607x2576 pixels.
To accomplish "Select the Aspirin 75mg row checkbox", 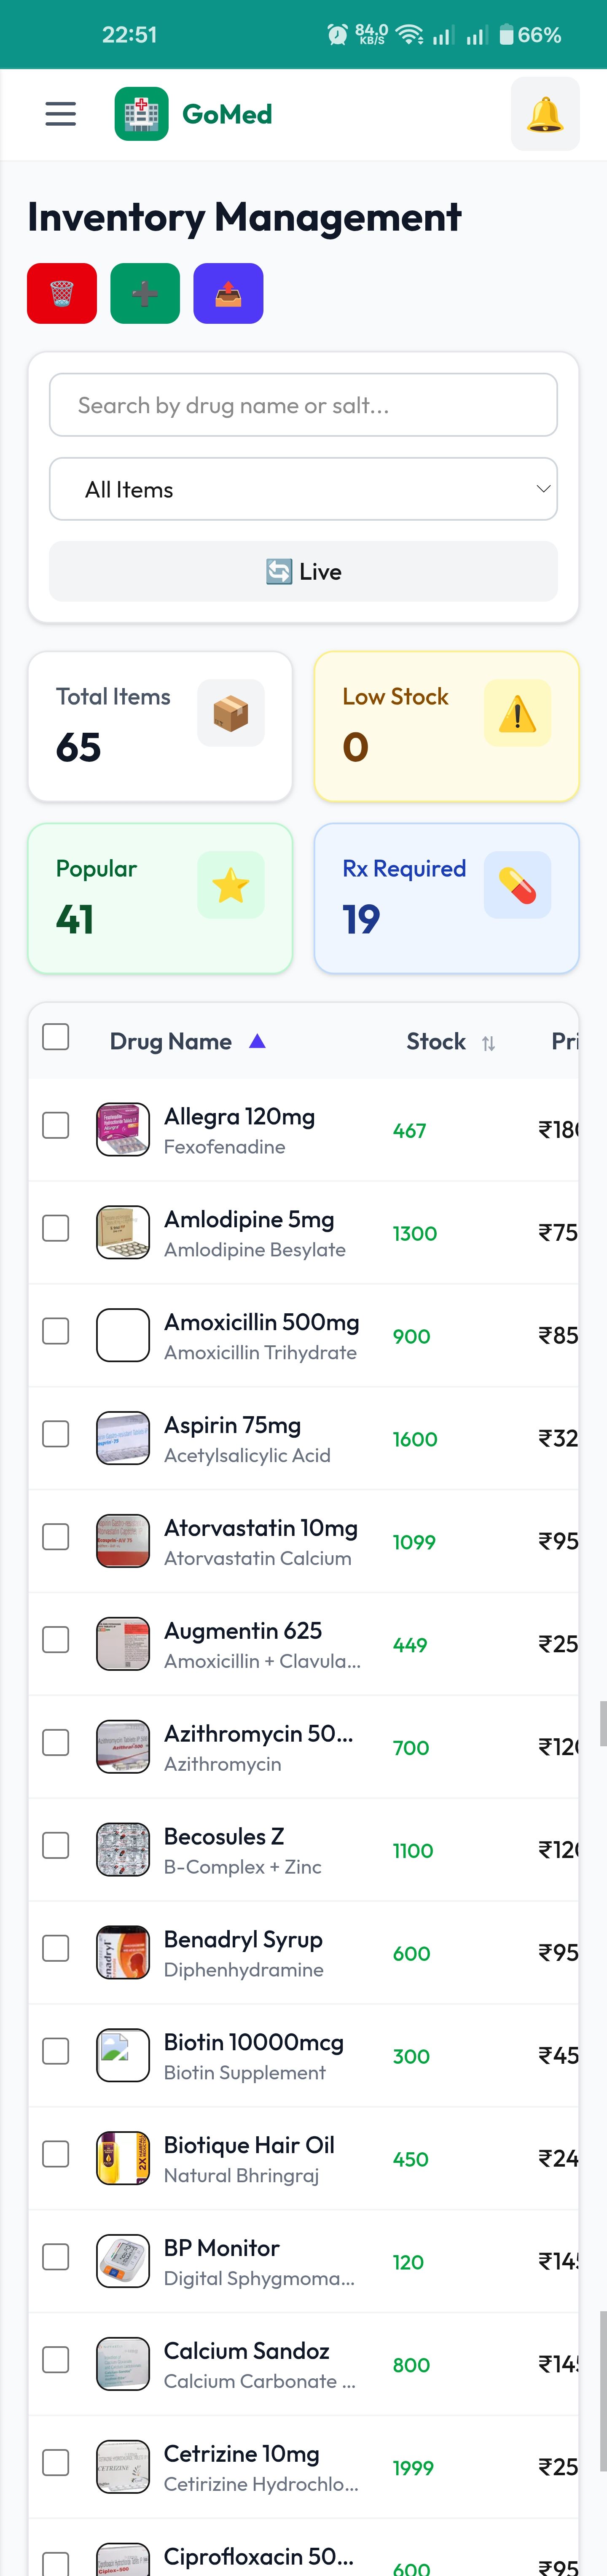I will point(56,1434).
